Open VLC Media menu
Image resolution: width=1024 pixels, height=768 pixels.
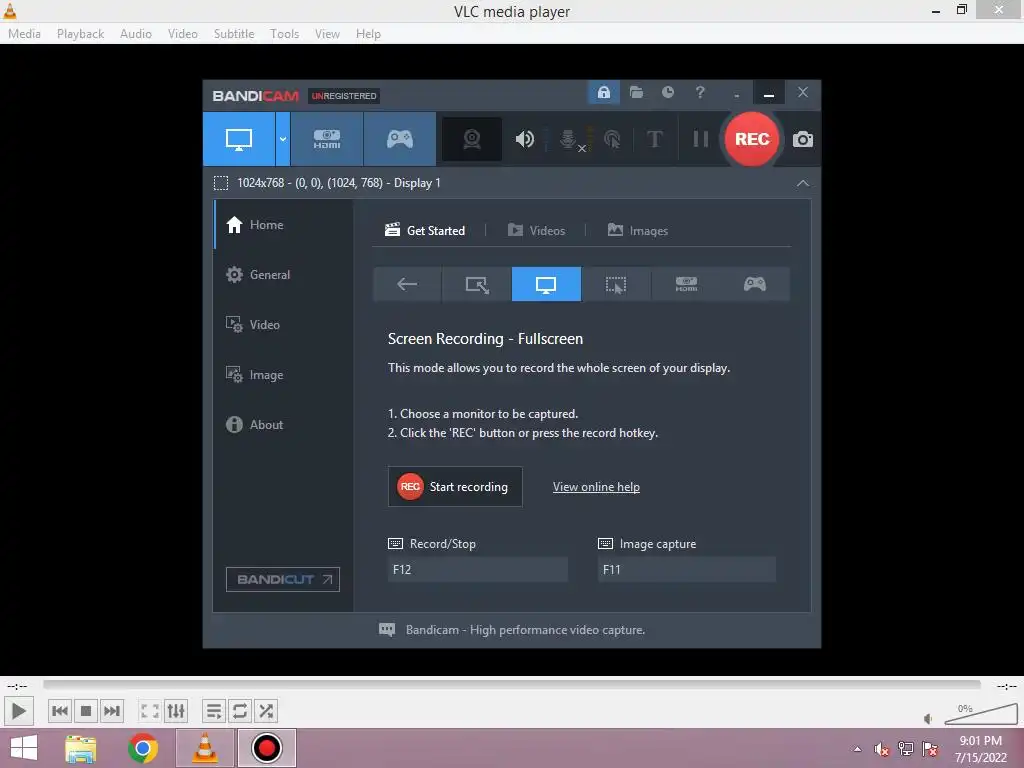click(24, 34)
